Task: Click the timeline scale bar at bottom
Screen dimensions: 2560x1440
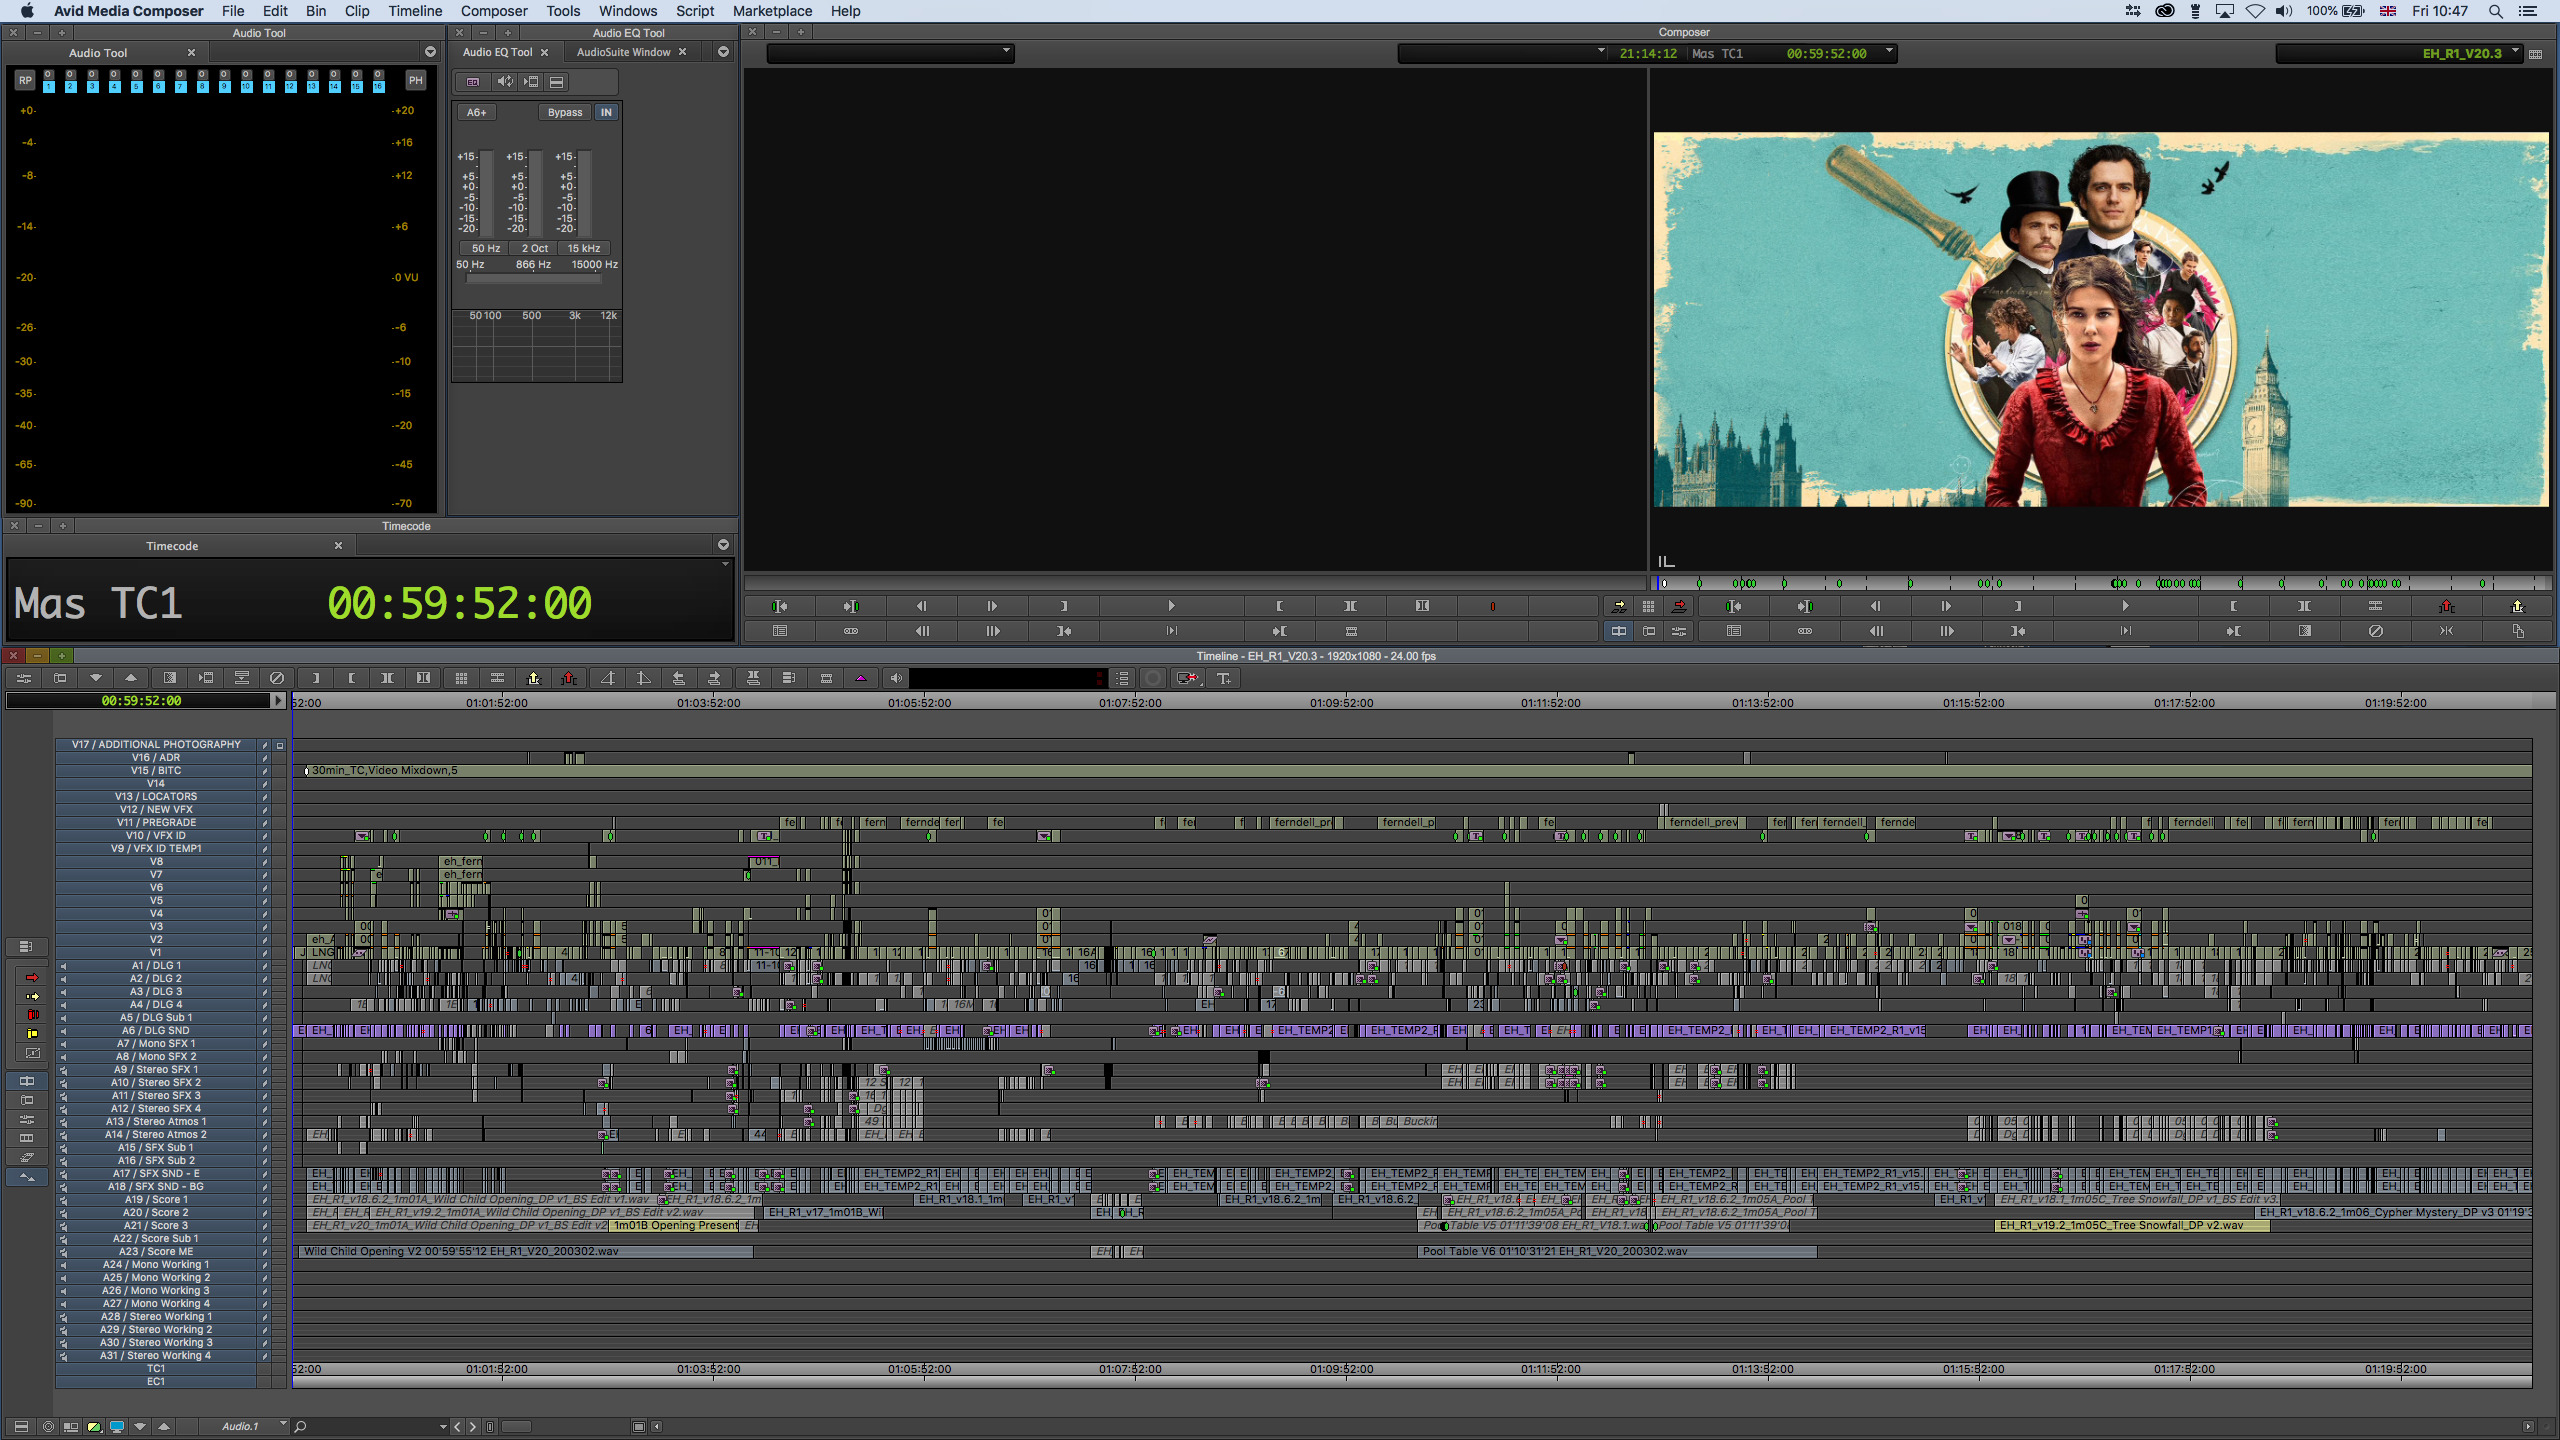Action: (515, 1426)
